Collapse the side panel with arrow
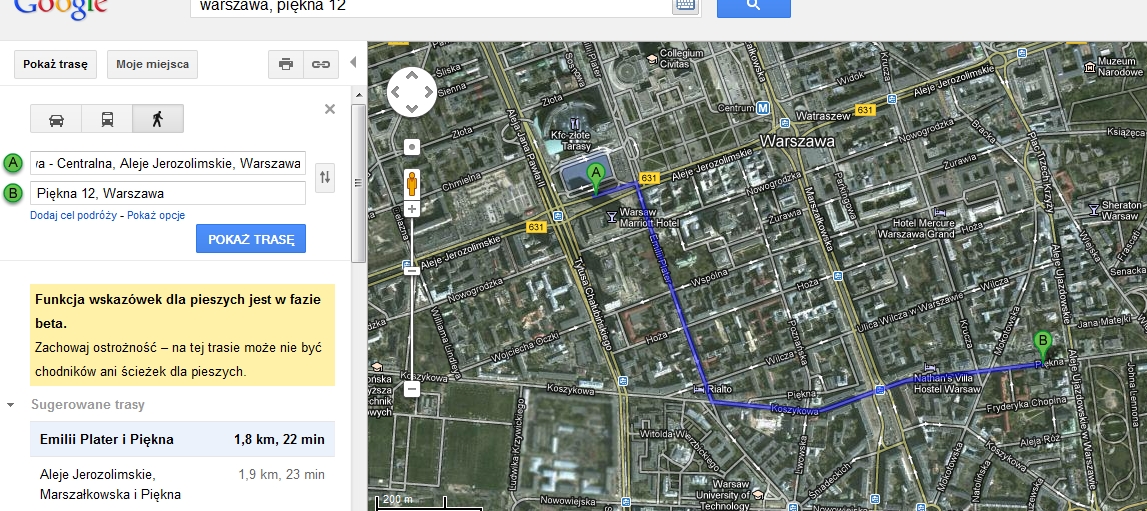 353,63
